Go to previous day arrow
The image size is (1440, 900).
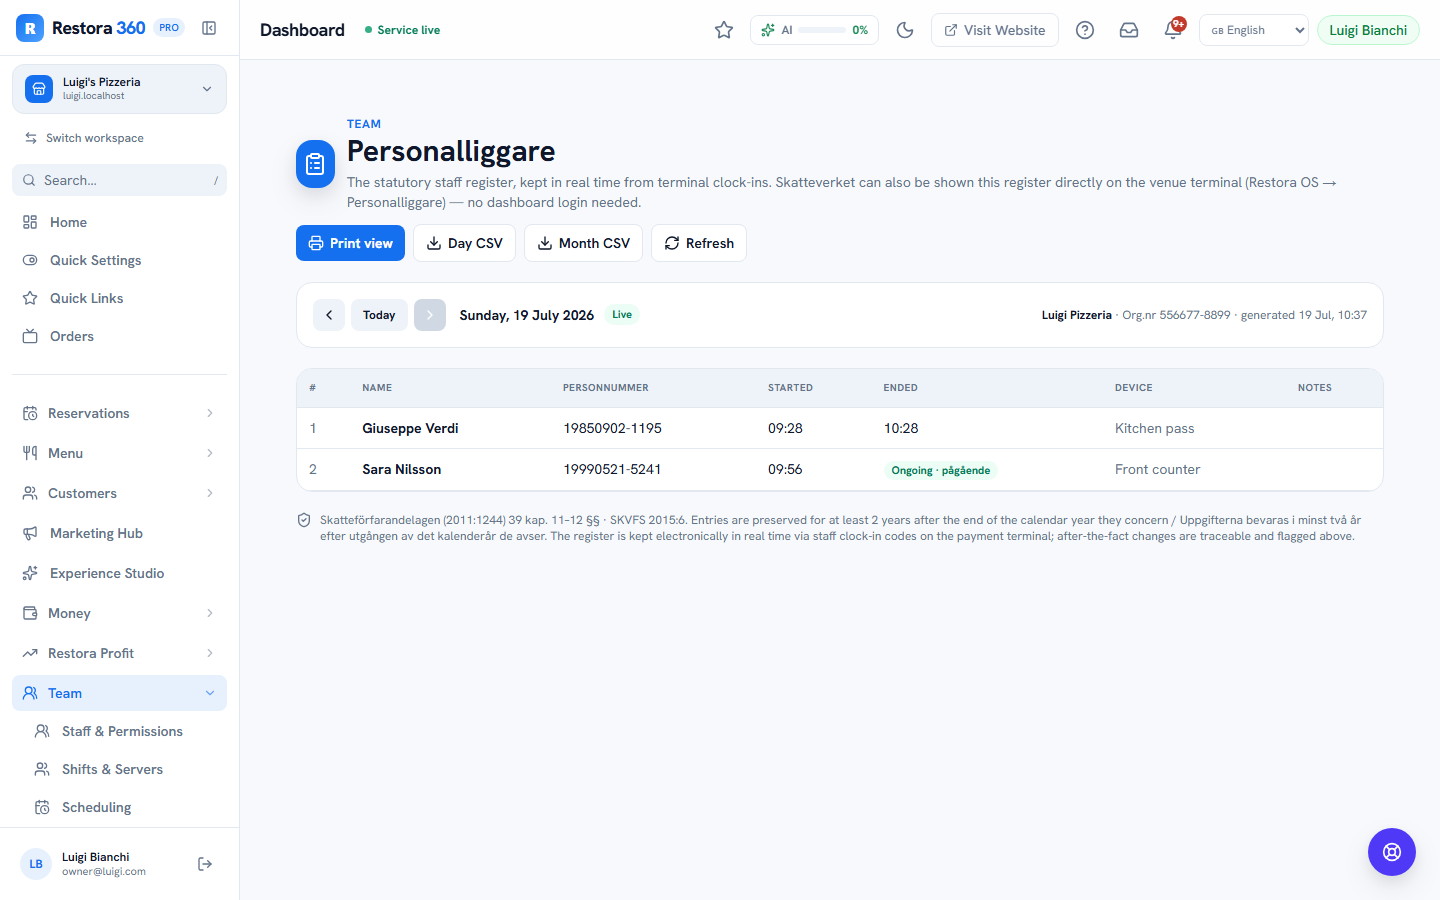click(x=329, y=315)
